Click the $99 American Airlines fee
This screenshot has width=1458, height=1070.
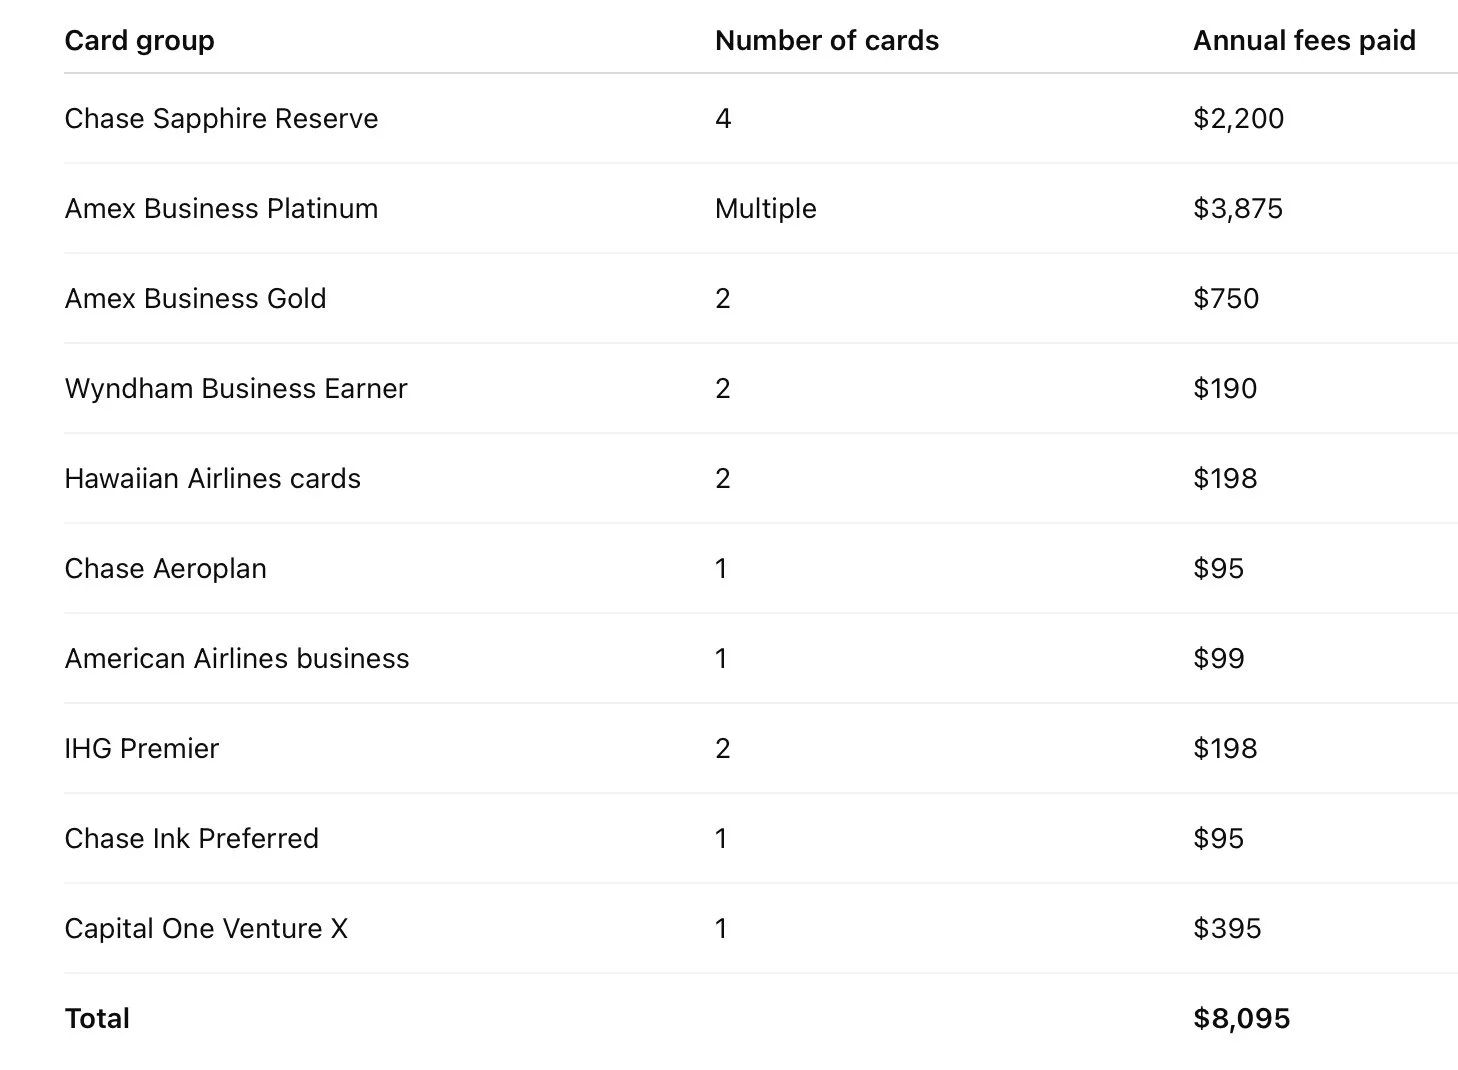1218,659
